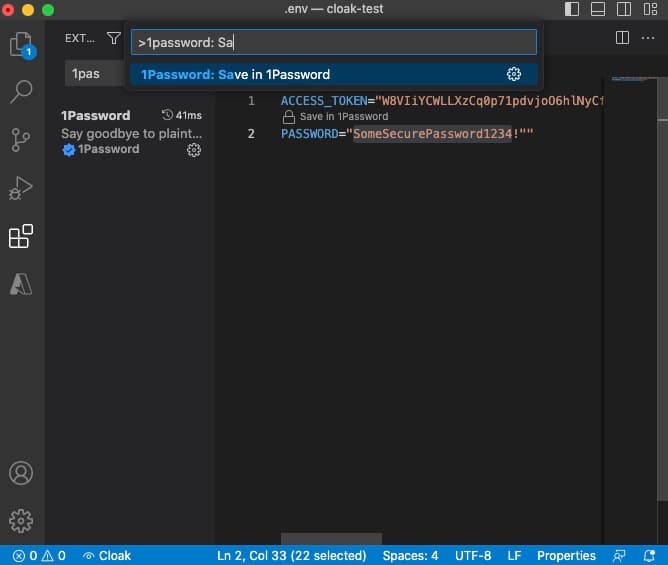Open the Explorer view in activity bar
Viewport: 668px width, 565px height.
(x=21, y=44)
